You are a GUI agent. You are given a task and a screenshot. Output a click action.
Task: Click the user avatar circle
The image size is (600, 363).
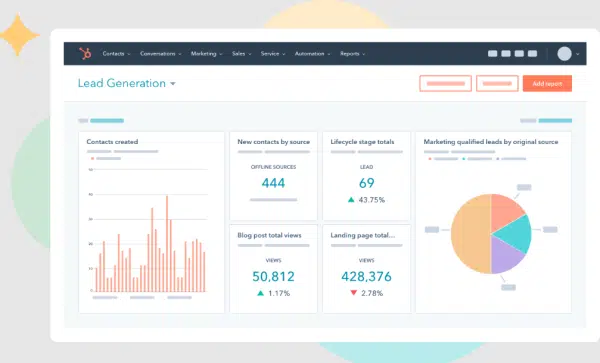564,54
